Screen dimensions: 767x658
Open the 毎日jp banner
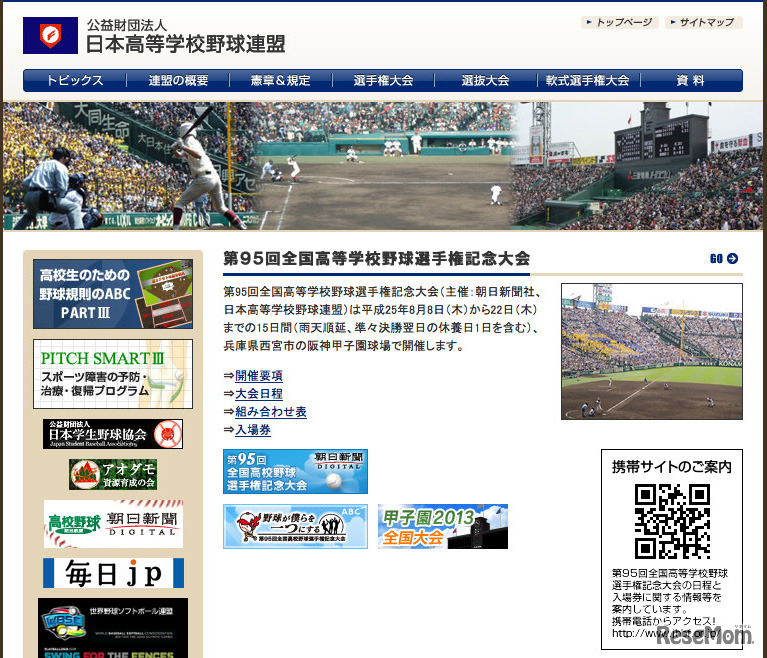click(113, 573)
